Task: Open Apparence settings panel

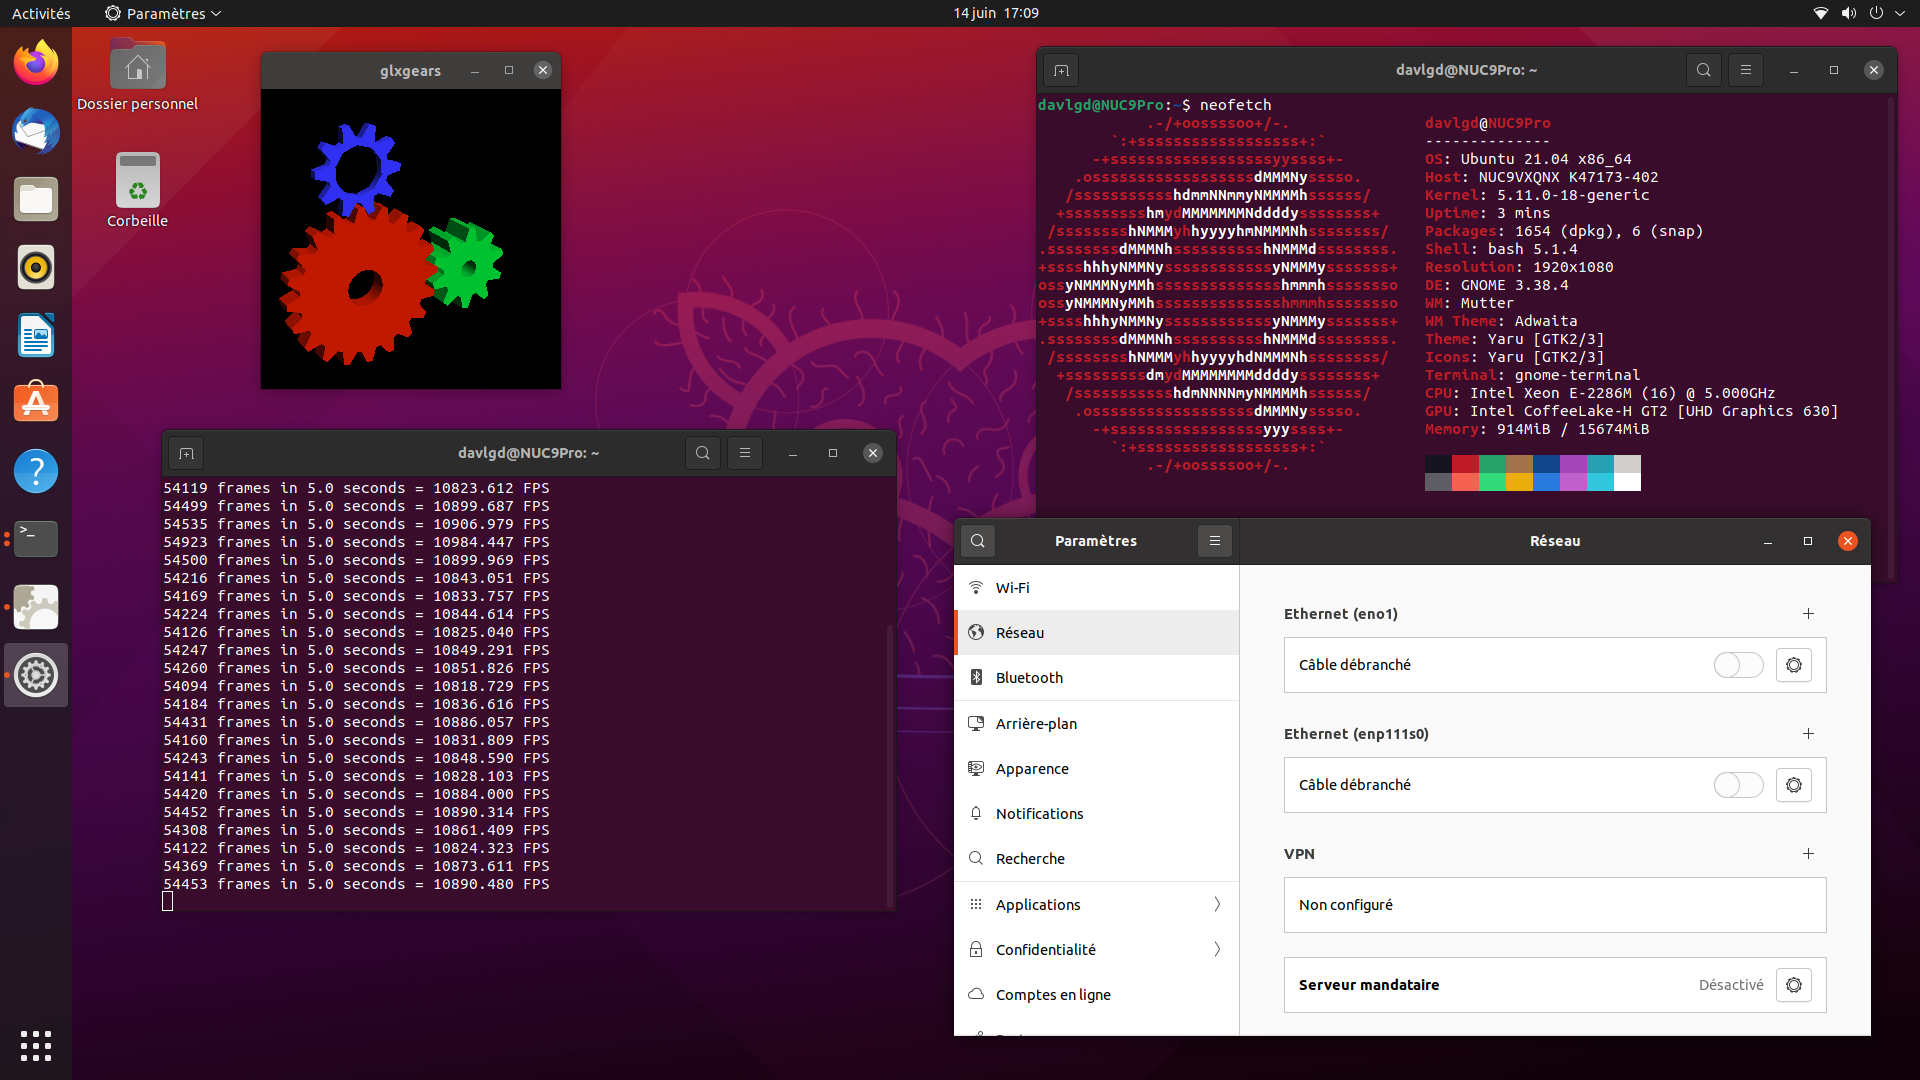Action: (1097, 768)
